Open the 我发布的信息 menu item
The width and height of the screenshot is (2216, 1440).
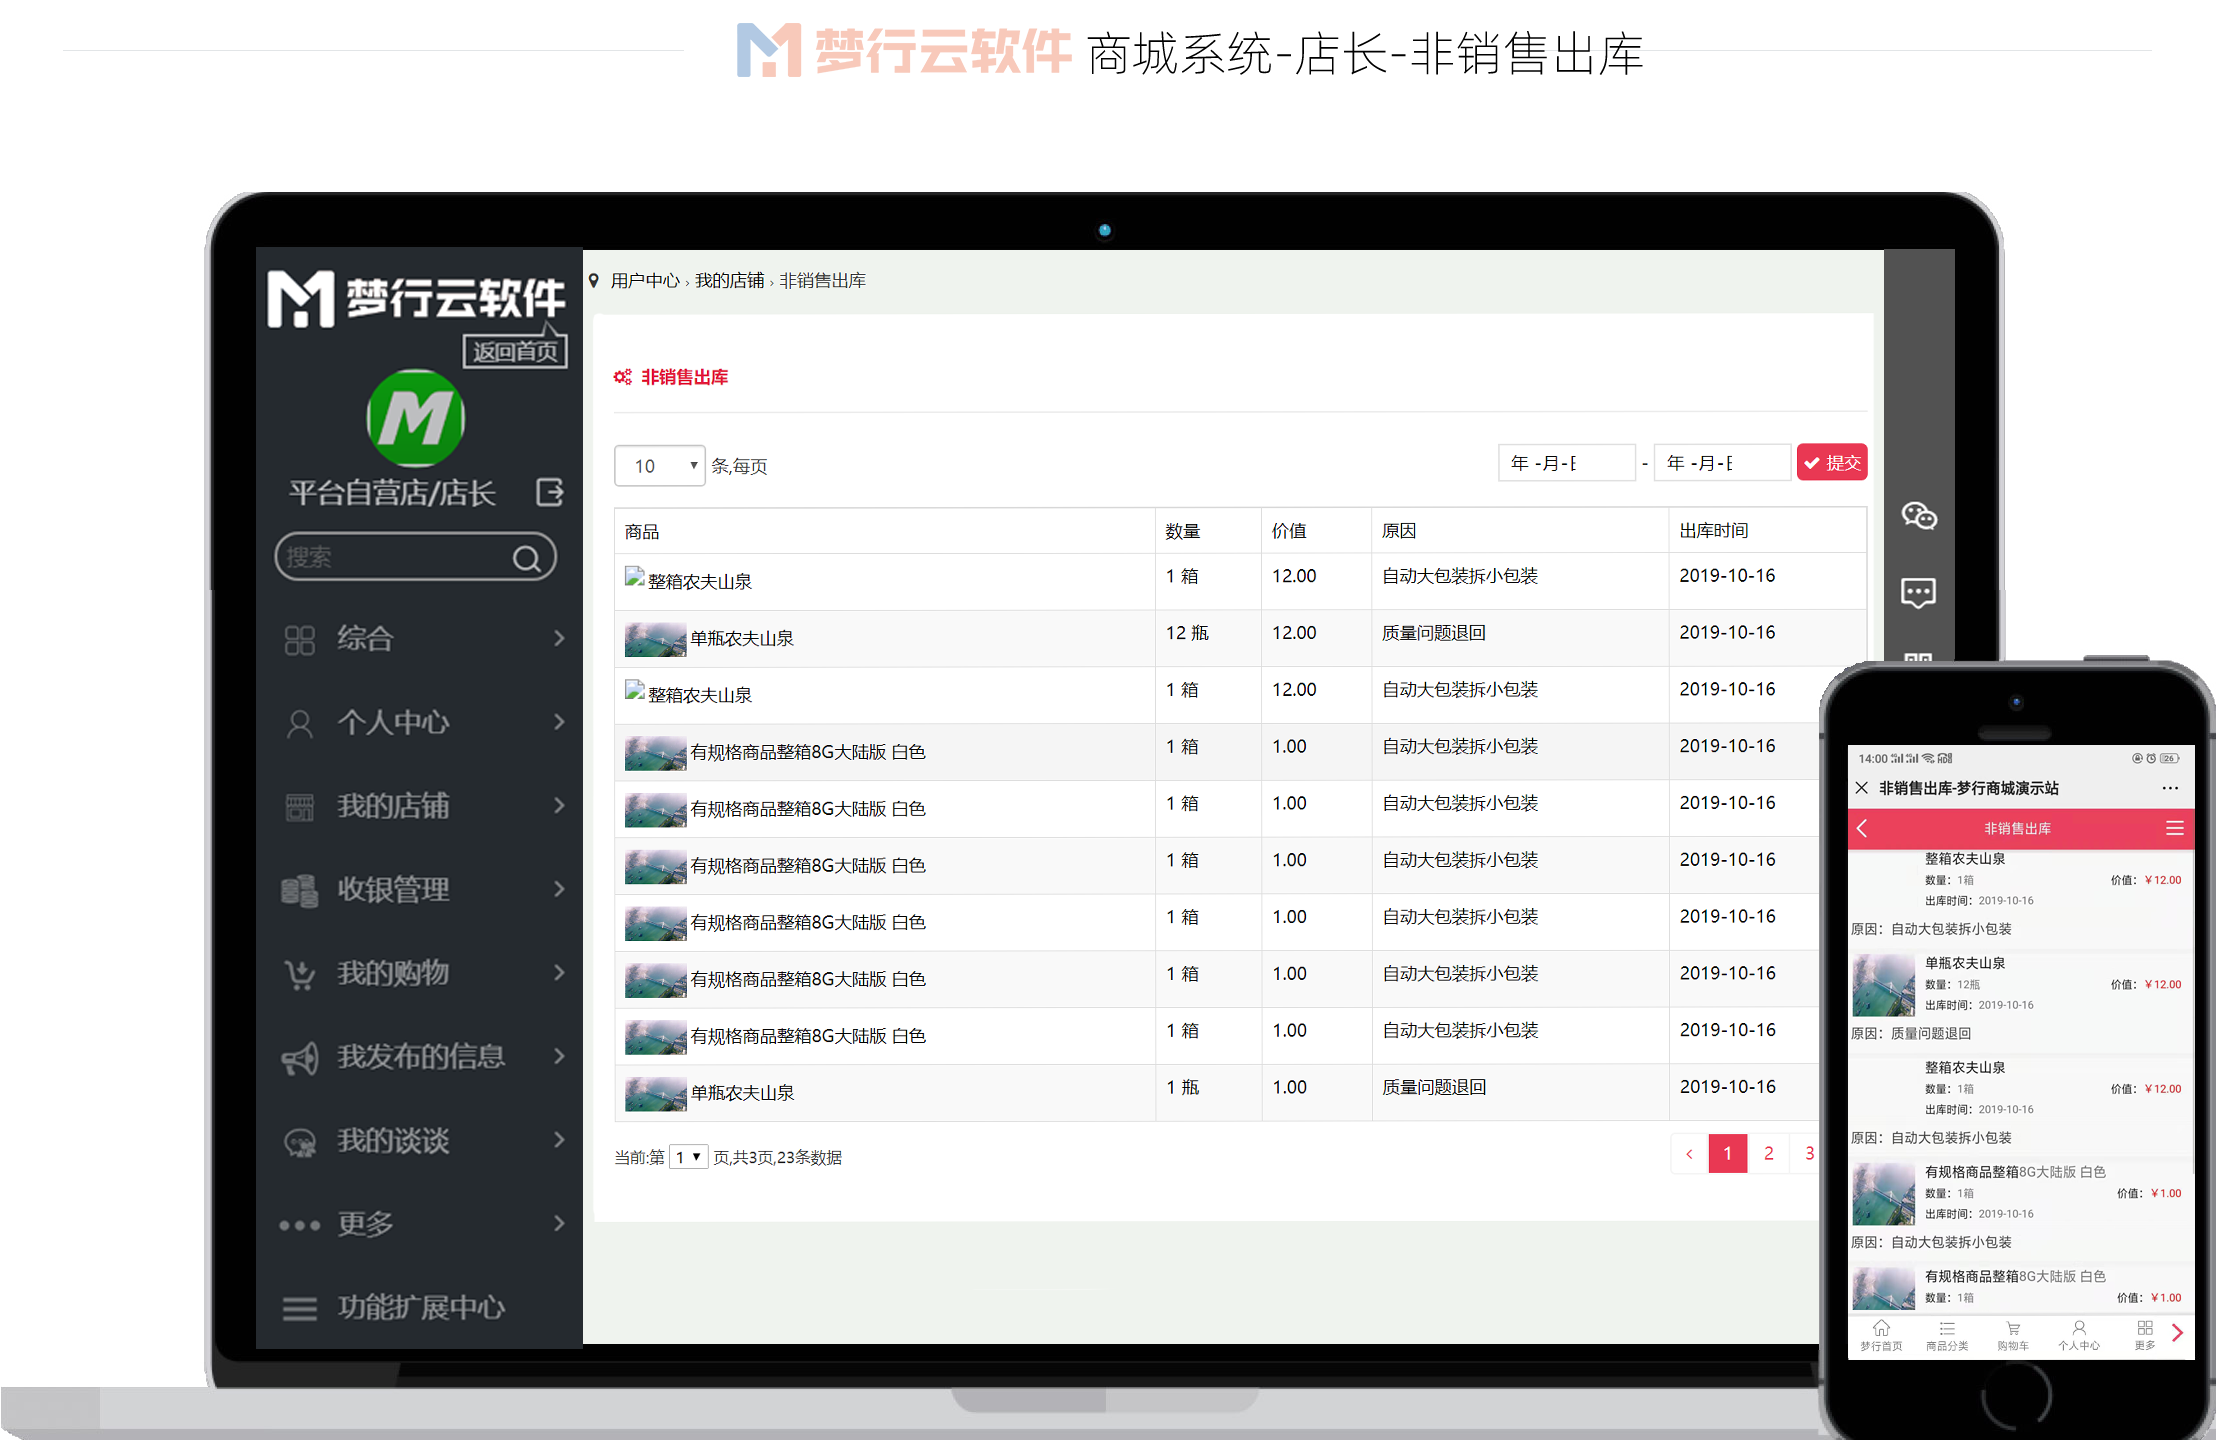pos(421,1056)
